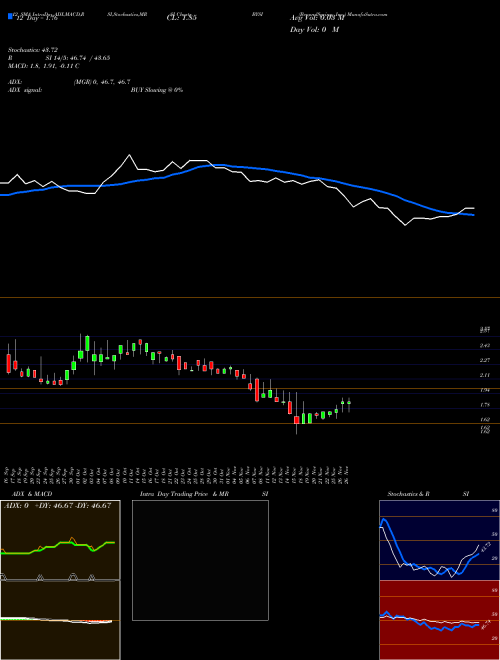Click the 'SI 14/3: 46.74 / 48.65' value

pyautogui.click(x=78, y=58)
